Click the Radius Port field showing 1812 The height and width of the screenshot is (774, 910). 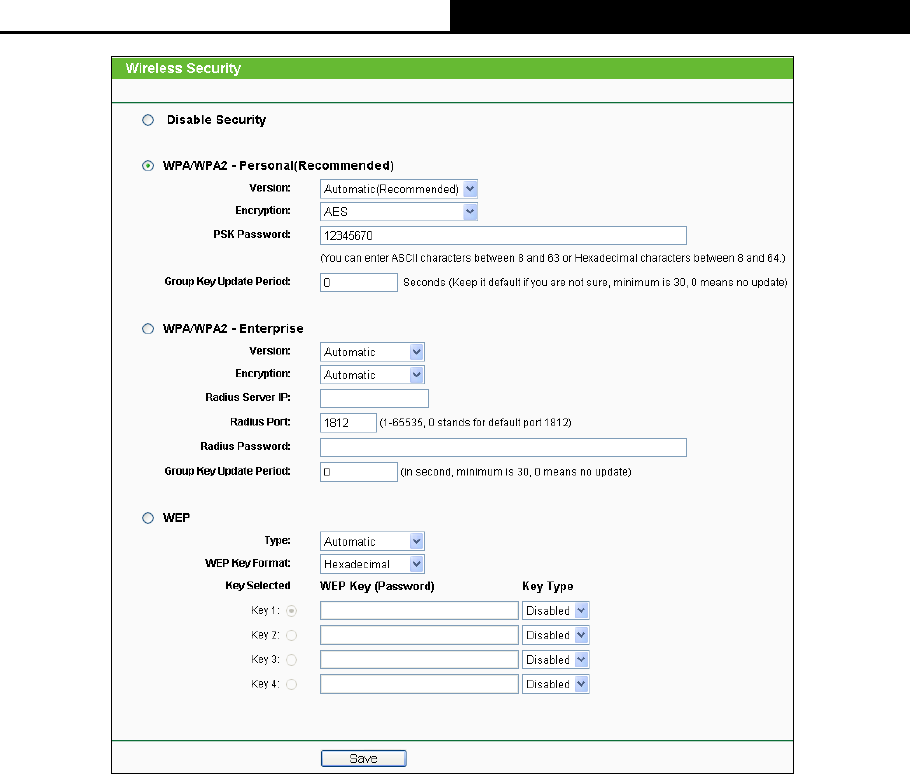pos(348,423)
